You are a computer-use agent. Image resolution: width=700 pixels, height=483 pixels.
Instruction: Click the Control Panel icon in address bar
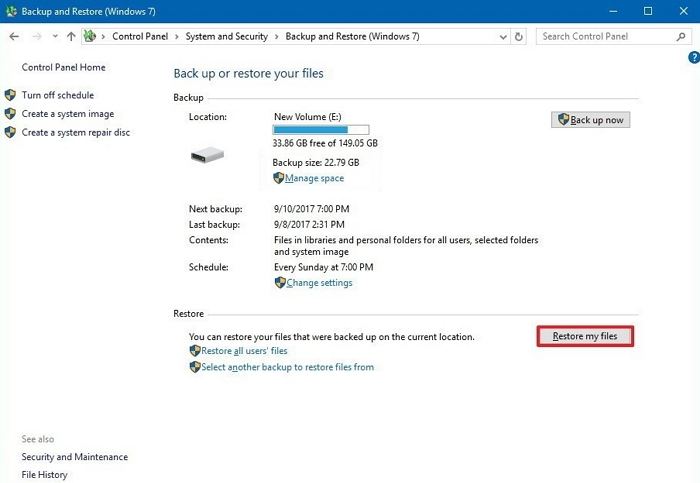[90, 36]
